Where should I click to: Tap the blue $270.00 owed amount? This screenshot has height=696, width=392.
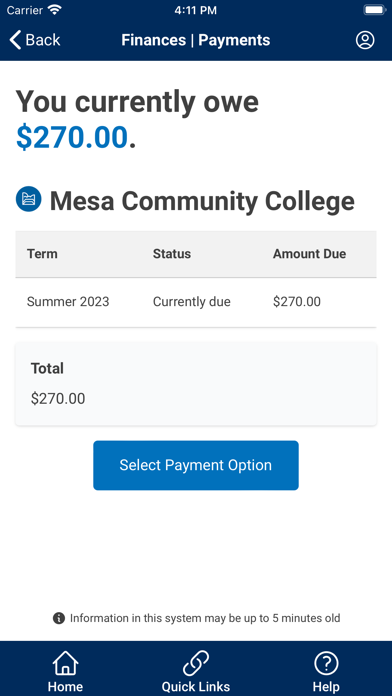pos(72,137)
